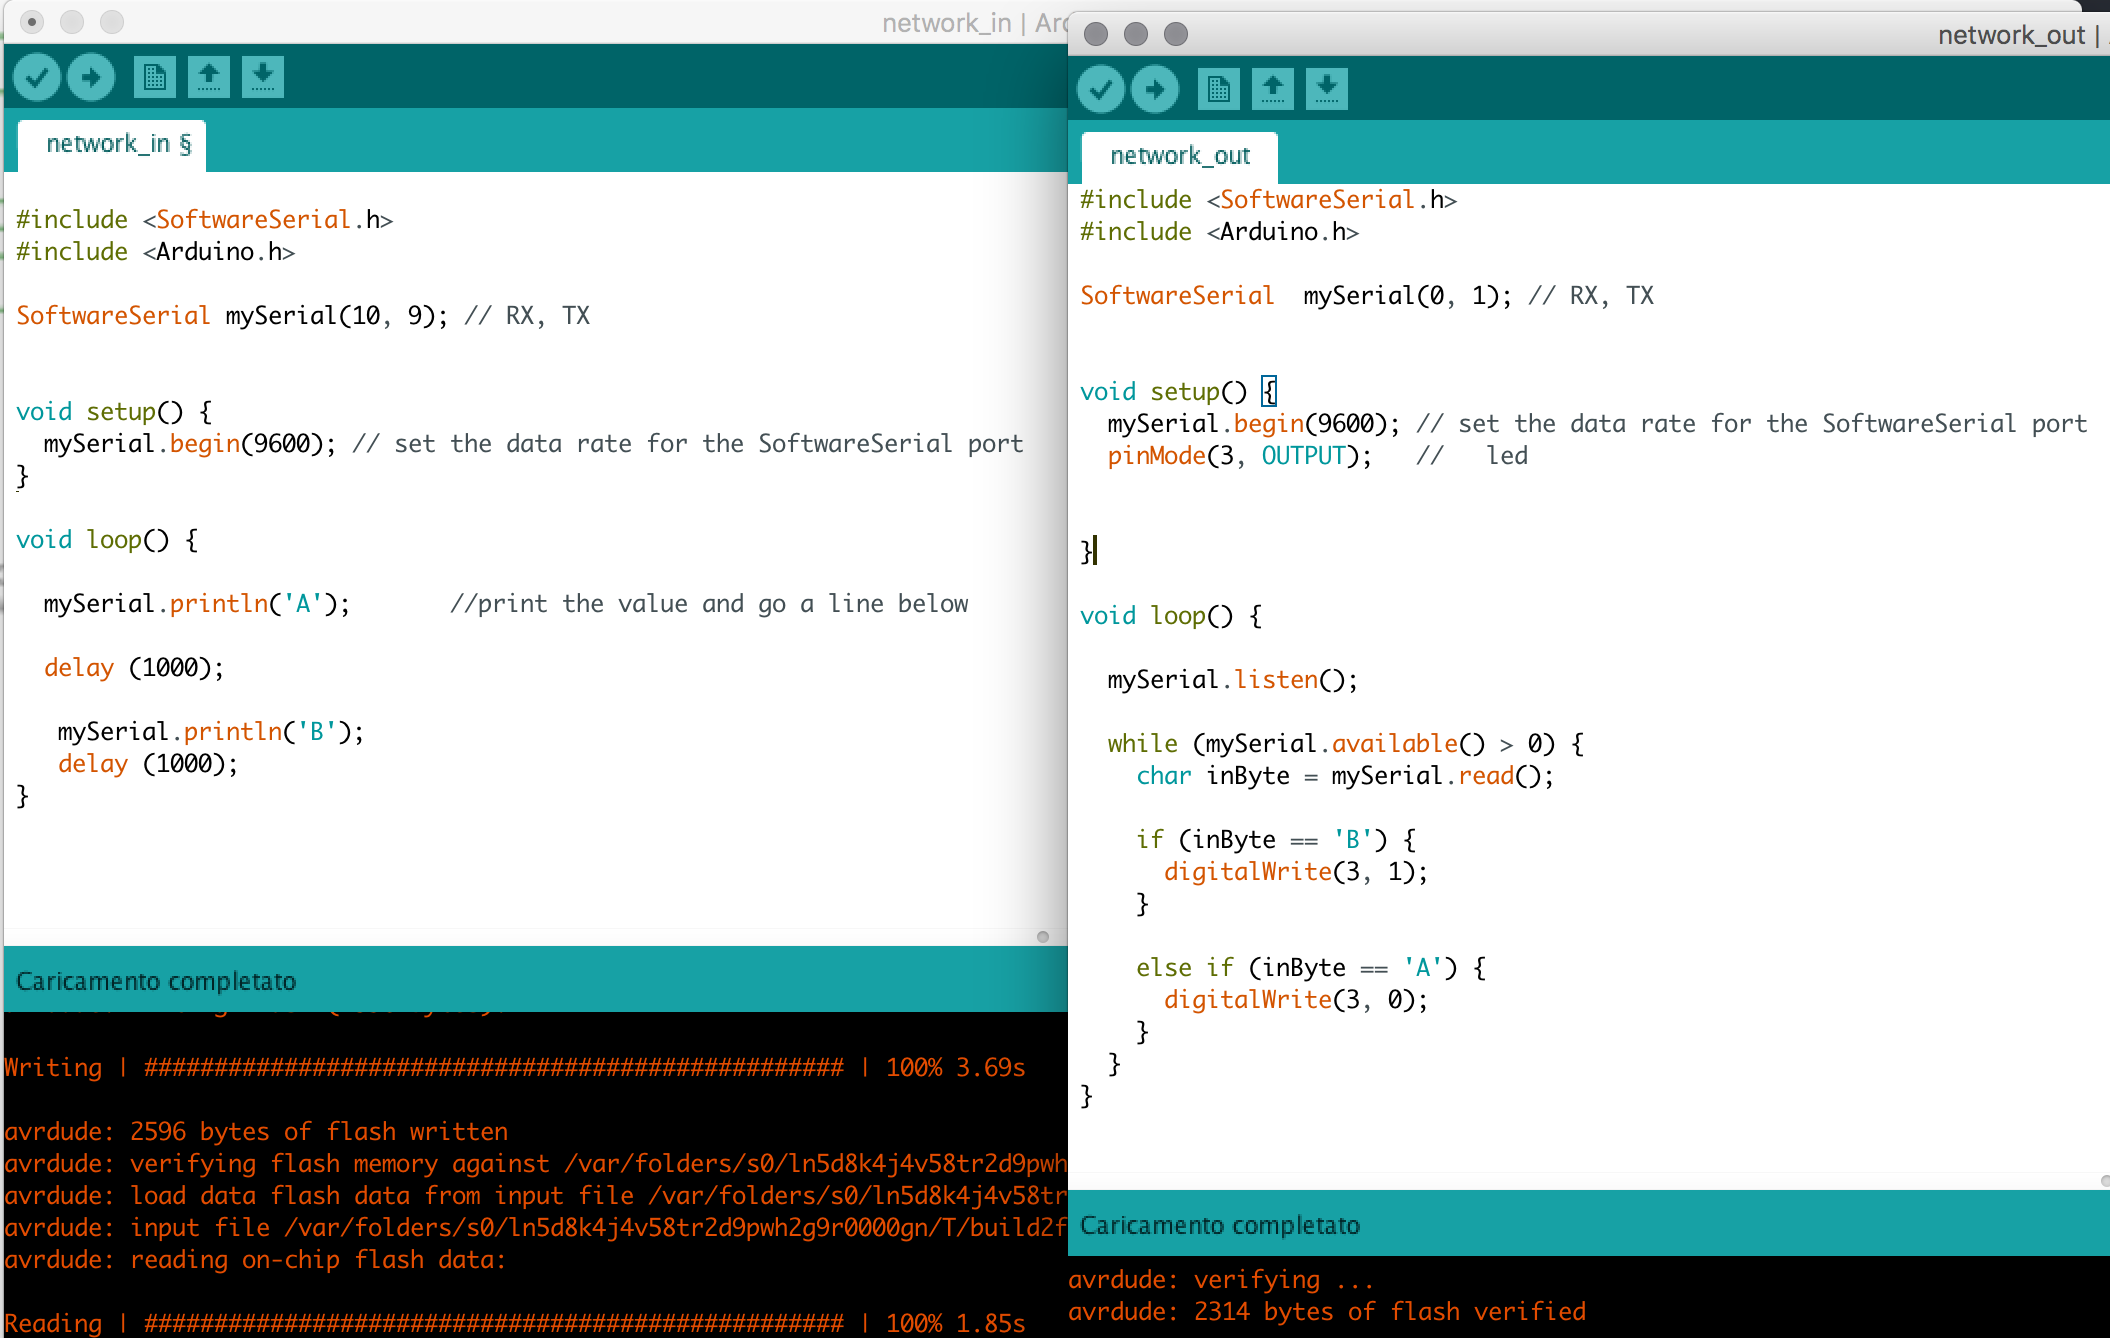Click 'void setup() {' in network_out editor

(x=1179, y=392)
